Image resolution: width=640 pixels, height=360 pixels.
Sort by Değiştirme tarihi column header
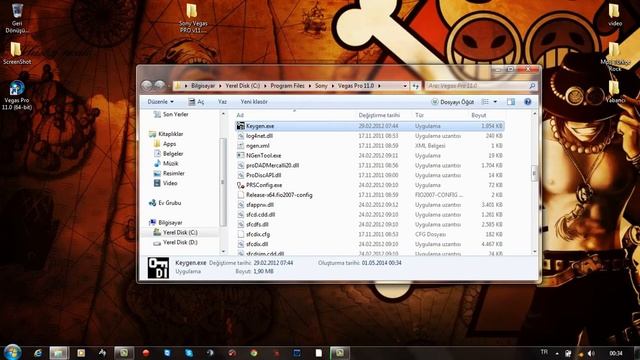click(x=379, y=116)
